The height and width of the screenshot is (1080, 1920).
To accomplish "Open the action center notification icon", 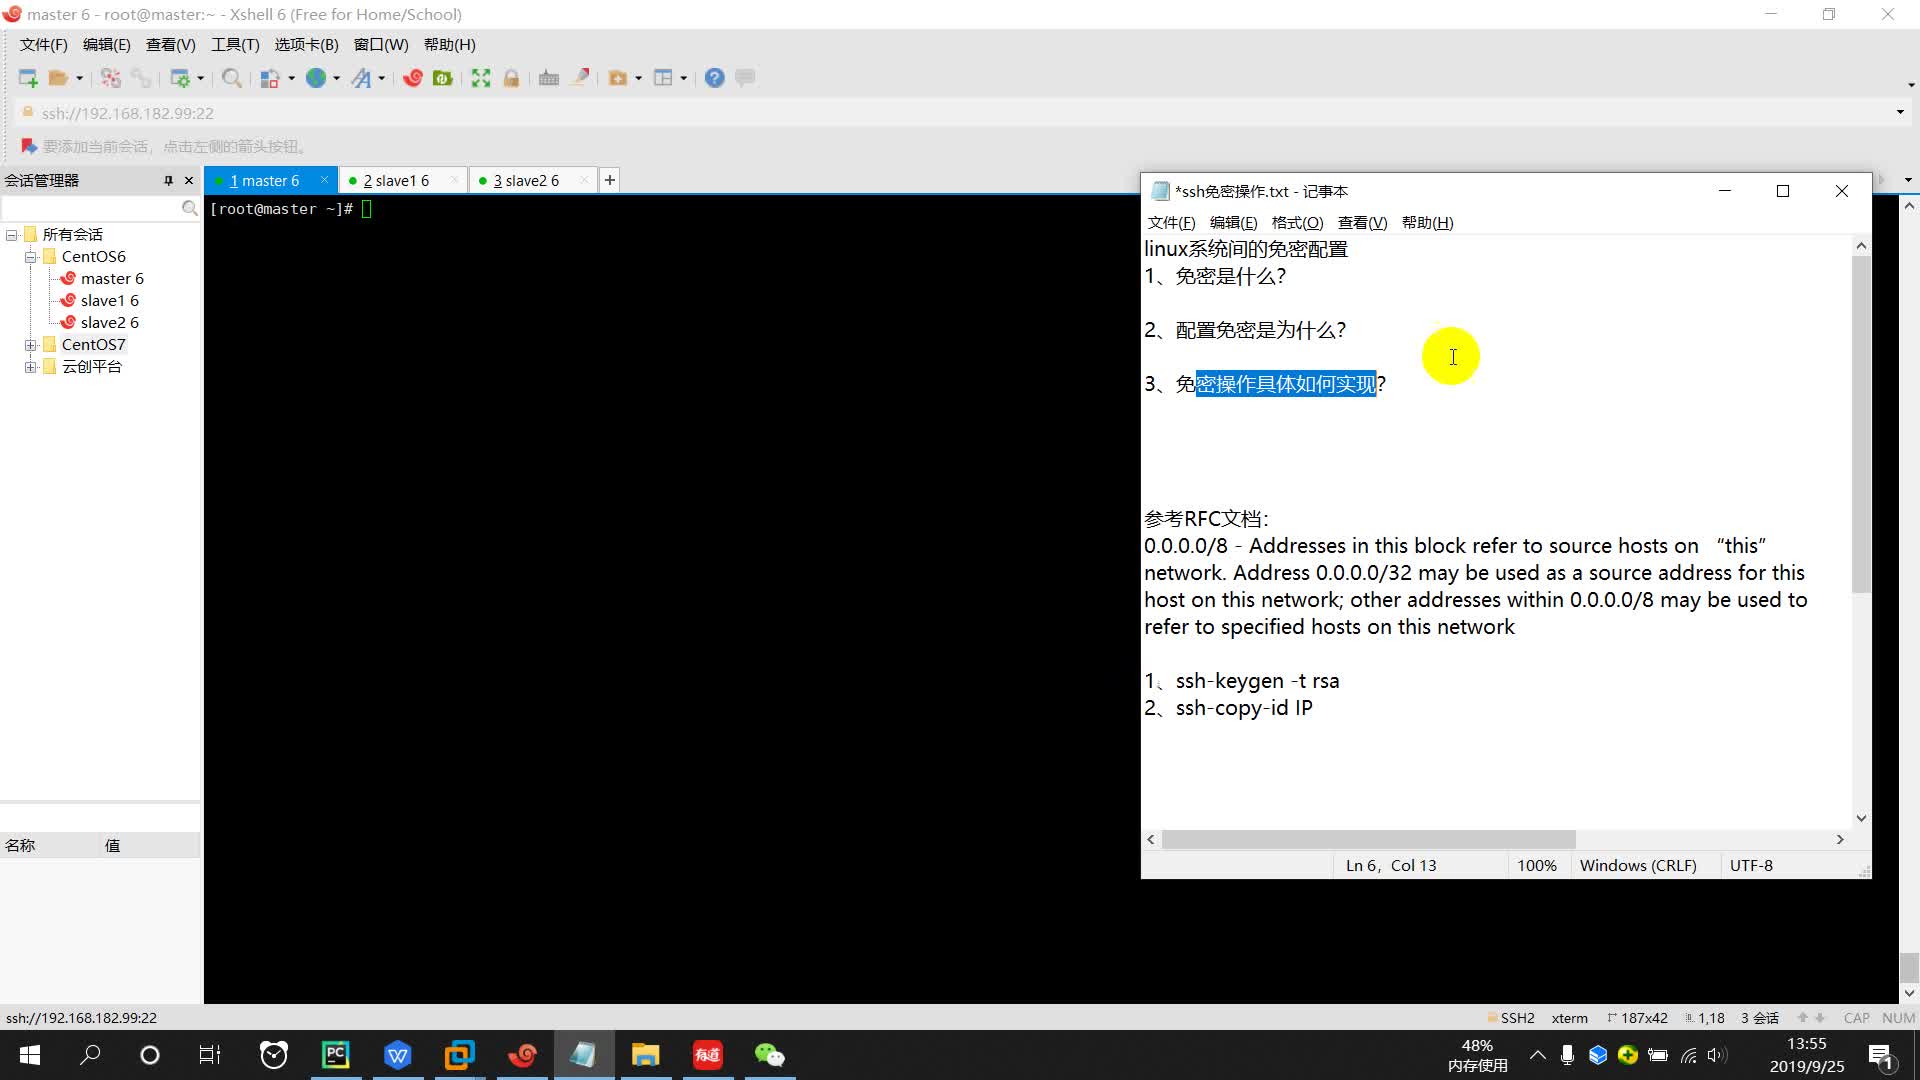I will tap(1880, 1055).
